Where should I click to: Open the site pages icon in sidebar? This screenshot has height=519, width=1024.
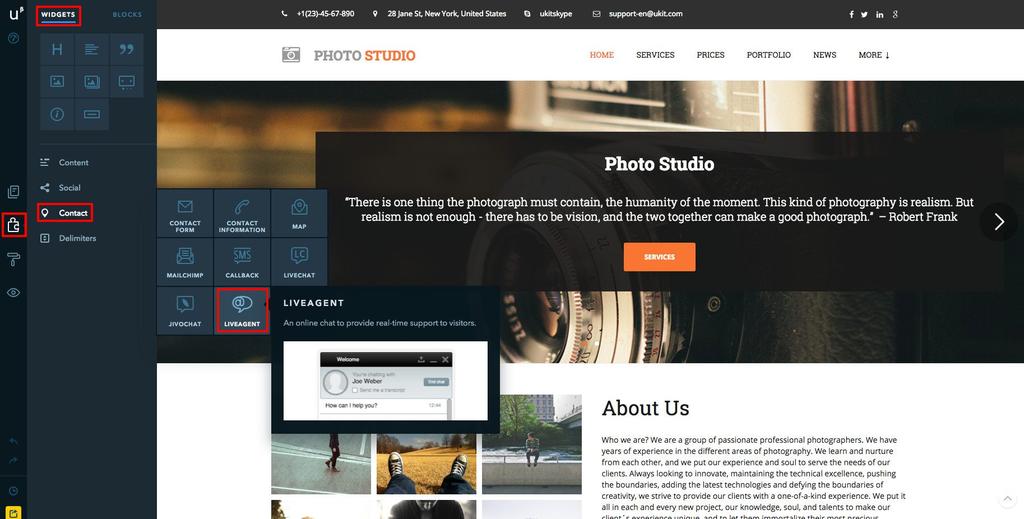13,191
